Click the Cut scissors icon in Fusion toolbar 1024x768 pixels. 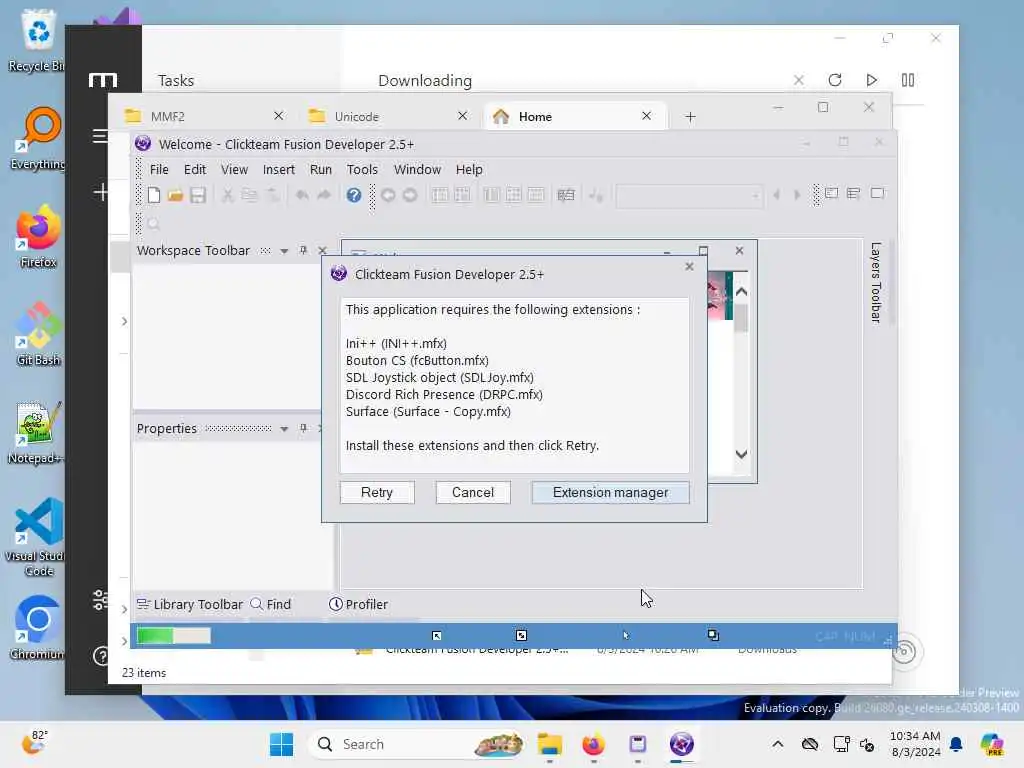tap(227, 195)
